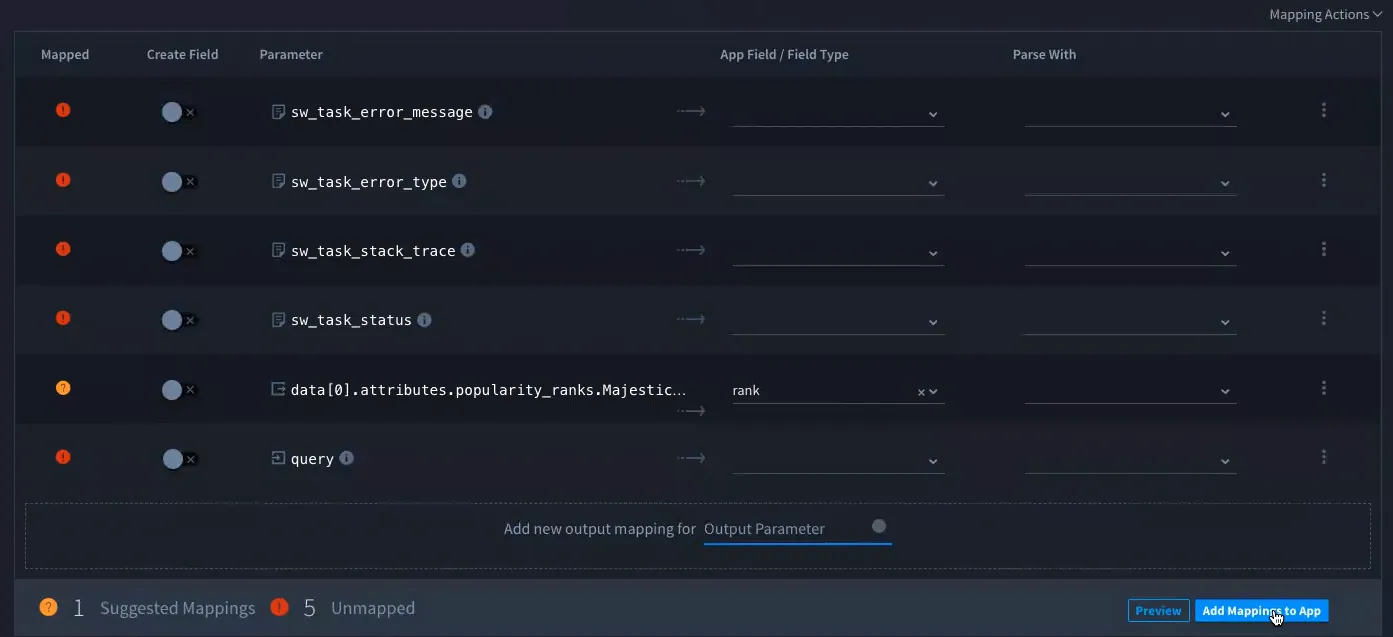This screenshot has width=1393, height=637.
Task: Click the red unmapped status icon for query
Action: [x=63, y=457]
